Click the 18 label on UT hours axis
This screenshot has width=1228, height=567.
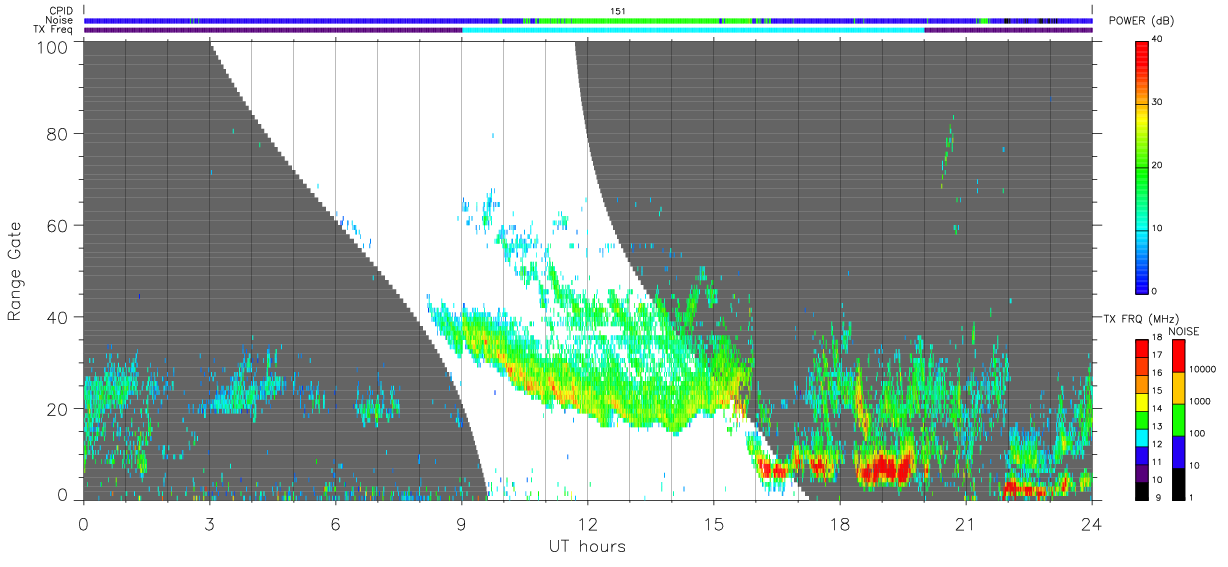click(840, 523)
